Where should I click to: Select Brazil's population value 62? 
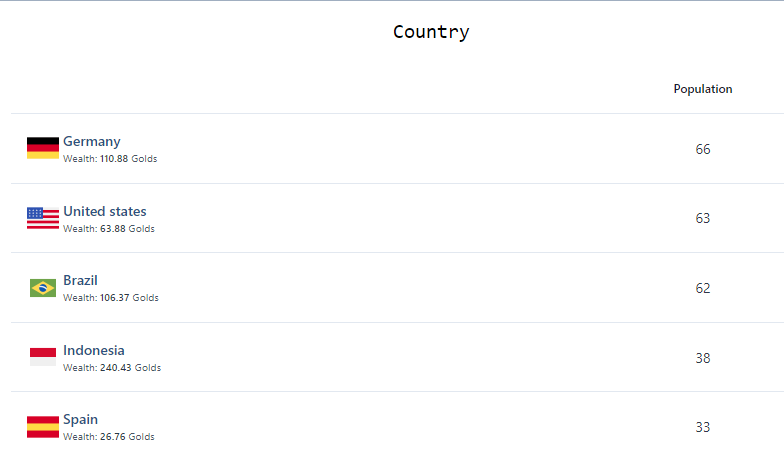click(703, 288)
